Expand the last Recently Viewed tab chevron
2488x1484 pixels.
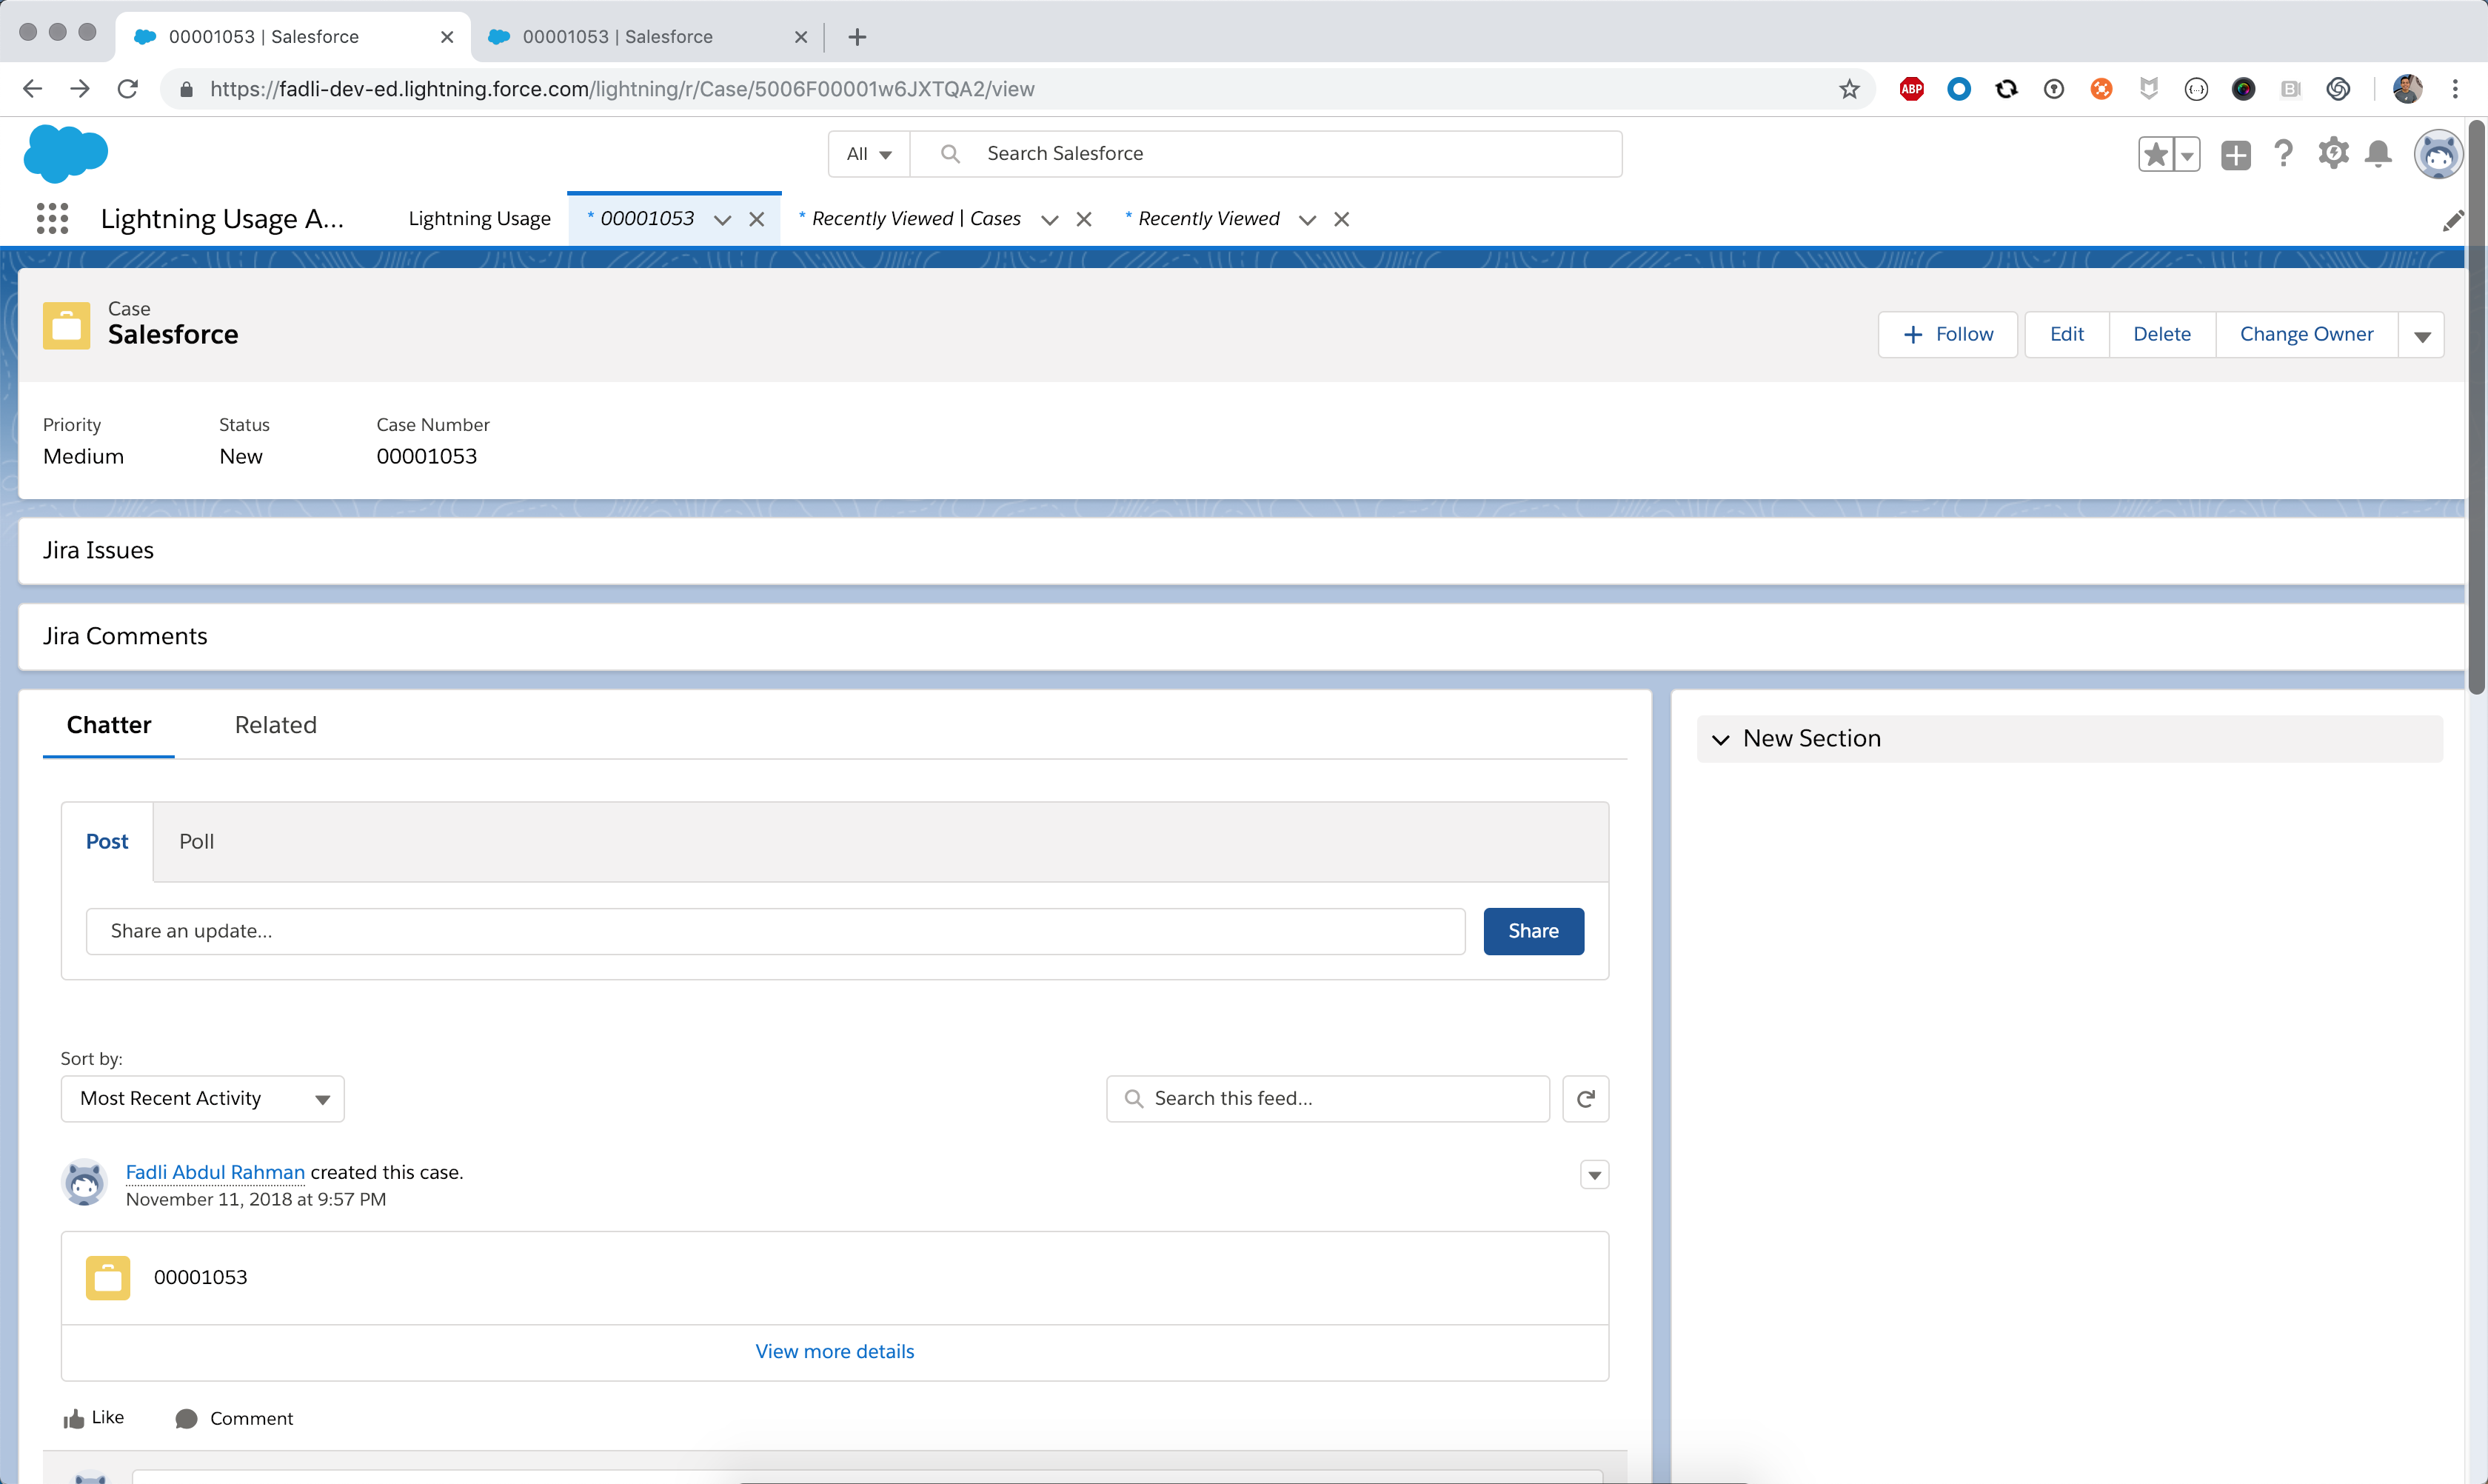1307,219
